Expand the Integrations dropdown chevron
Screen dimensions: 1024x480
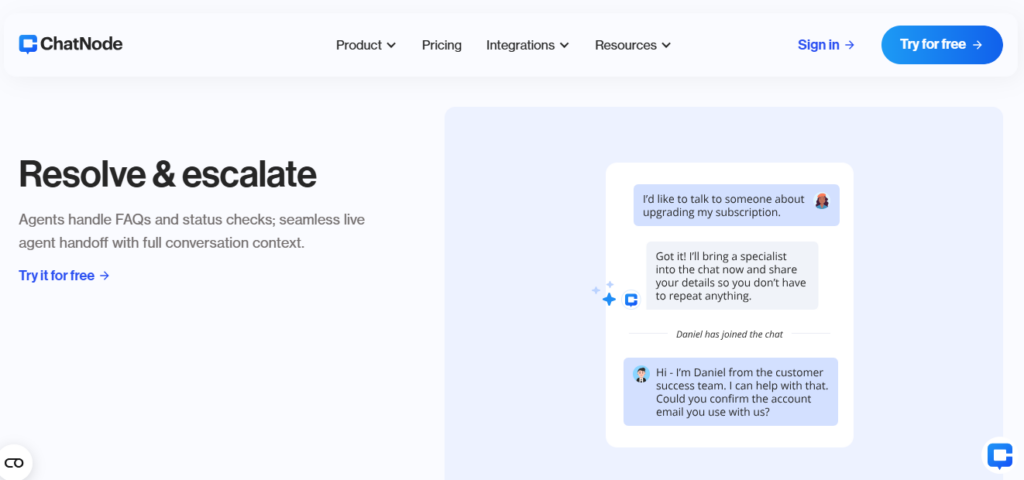[564, 45]
